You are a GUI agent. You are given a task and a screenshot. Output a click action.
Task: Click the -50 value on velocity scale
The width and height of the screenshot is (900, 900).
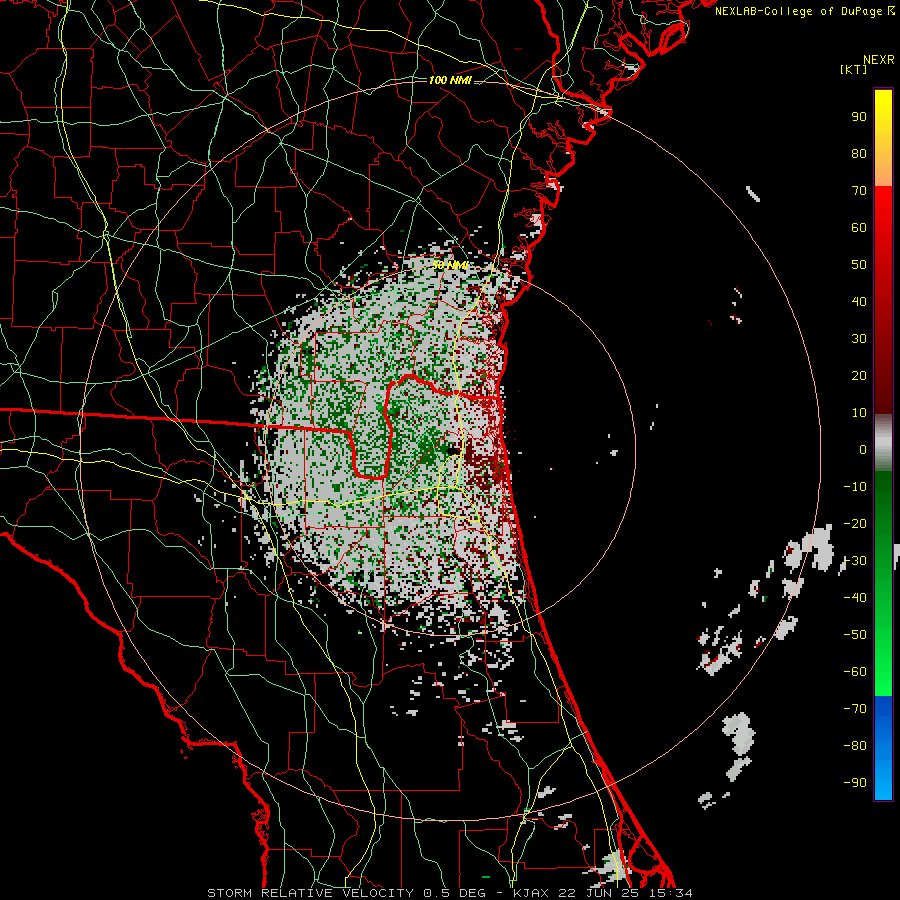click(855, 635)
